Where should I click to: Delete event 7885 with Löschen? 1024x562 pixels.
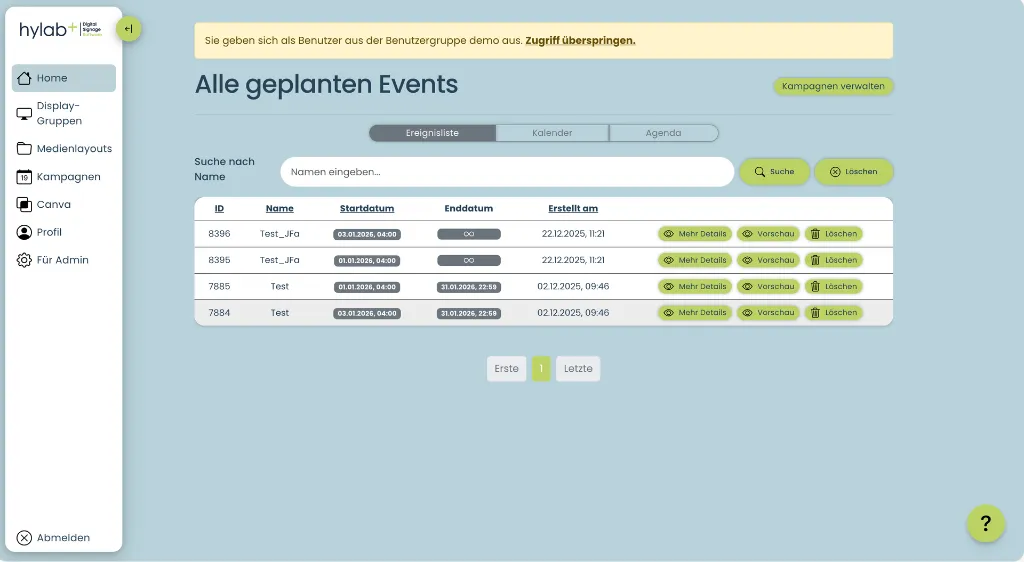coord(834,287)
